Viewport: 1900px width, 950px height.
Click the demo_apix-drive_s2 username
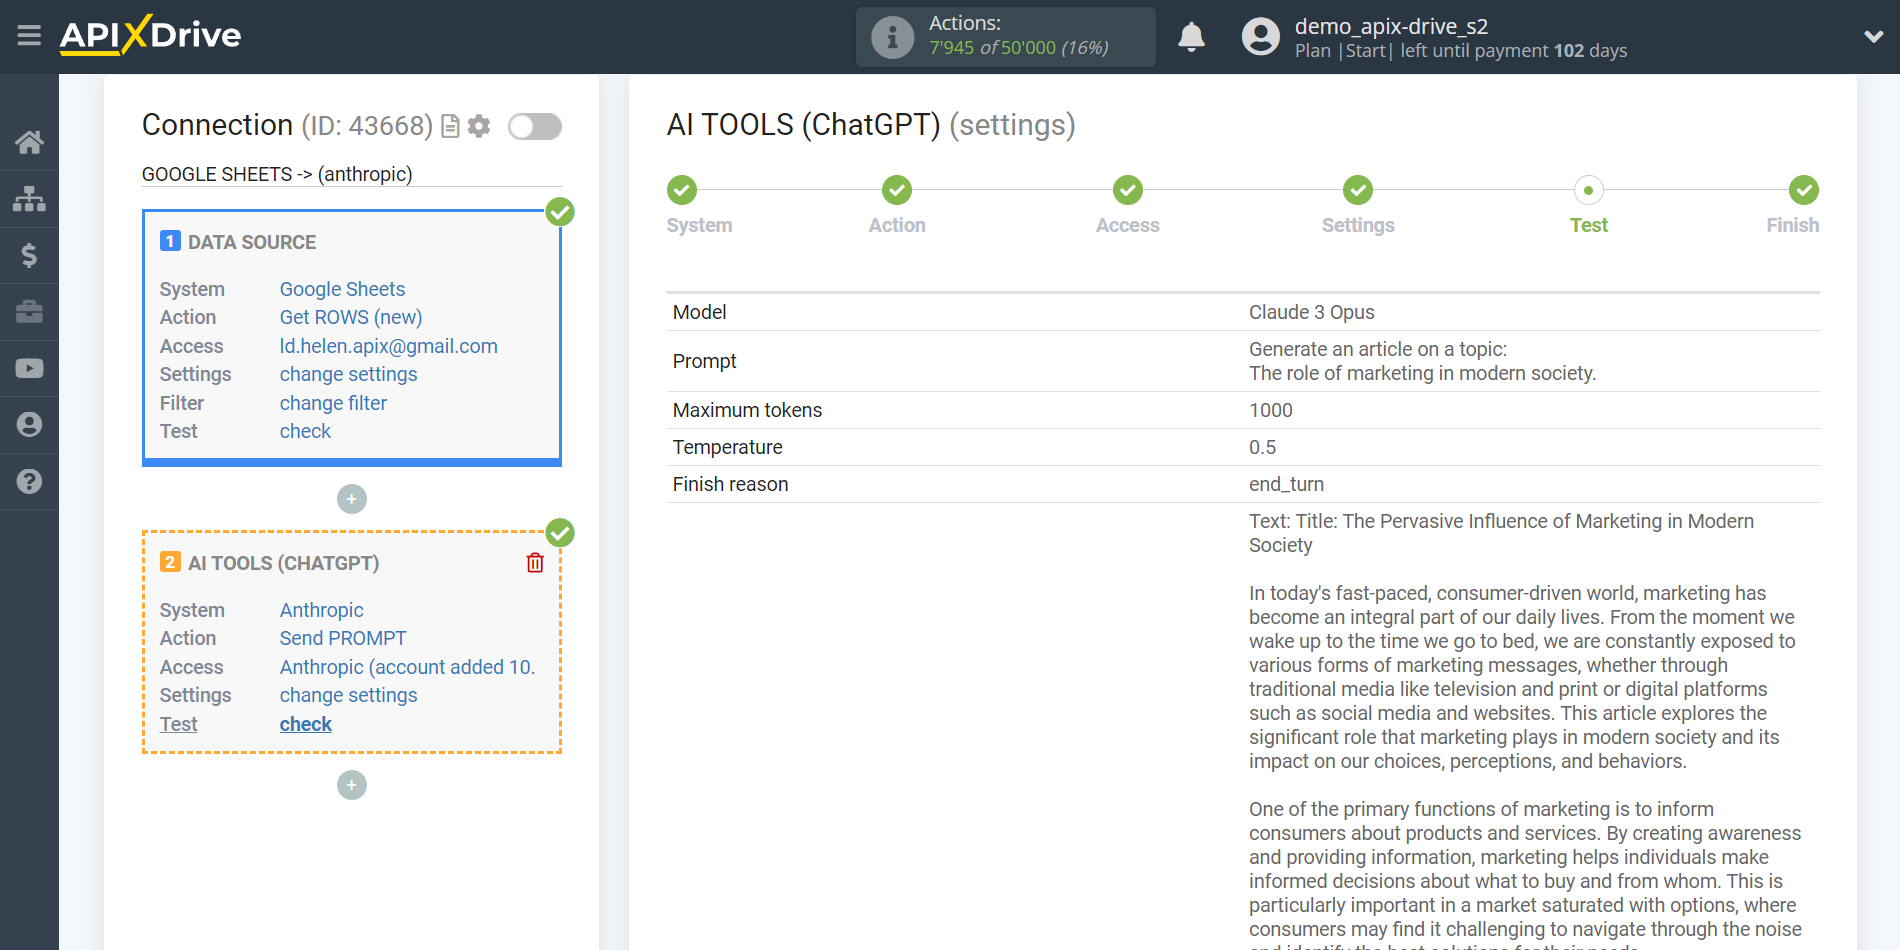tap(1391, 26)
